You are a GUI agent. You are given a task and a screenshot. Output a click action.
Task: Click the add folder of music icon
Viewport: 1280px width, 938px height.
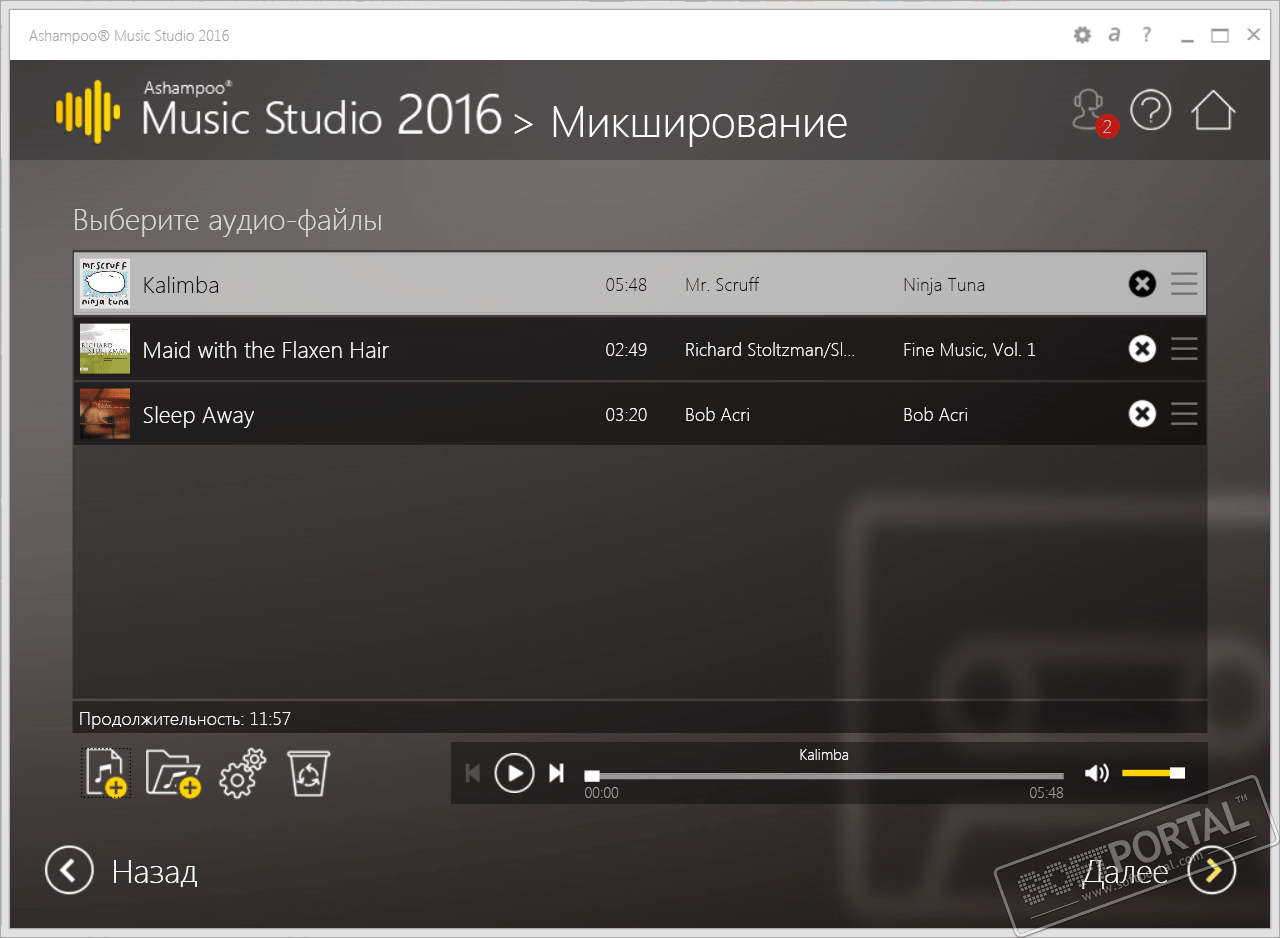[173, 773]
